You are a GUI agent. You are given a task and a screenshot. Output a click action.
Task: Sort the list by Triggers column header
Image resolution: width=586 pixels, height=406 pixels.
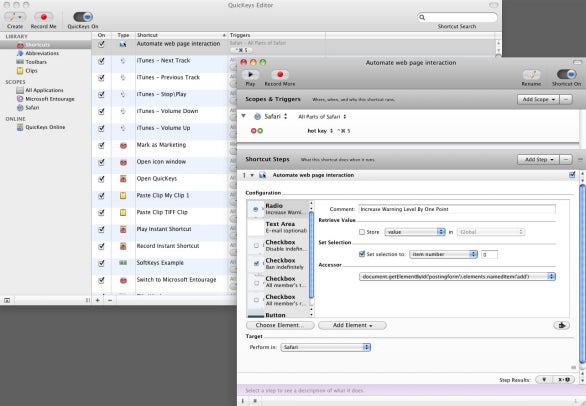pos(277,35)
